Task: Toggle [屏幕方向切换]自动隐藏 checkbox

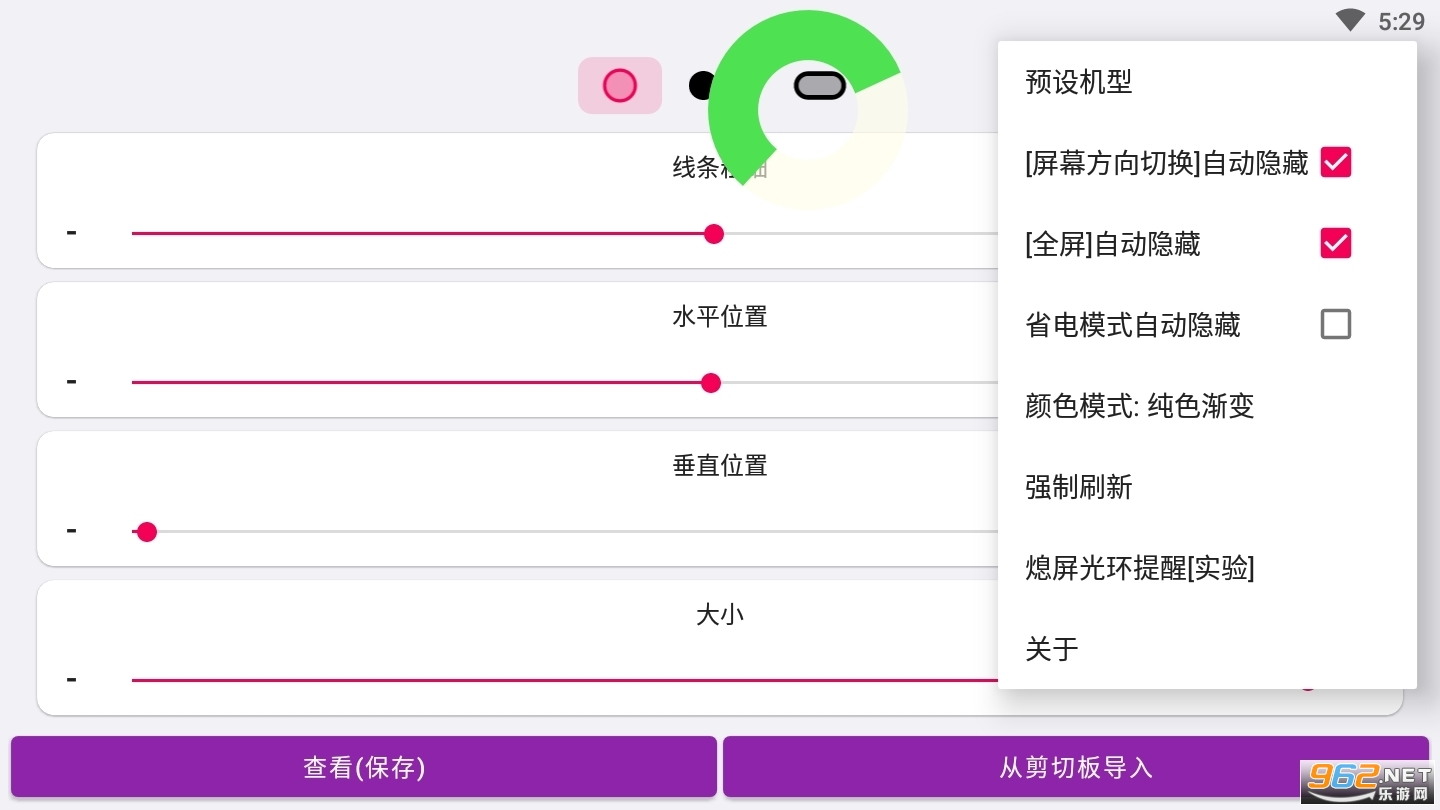Action: 1336,162
